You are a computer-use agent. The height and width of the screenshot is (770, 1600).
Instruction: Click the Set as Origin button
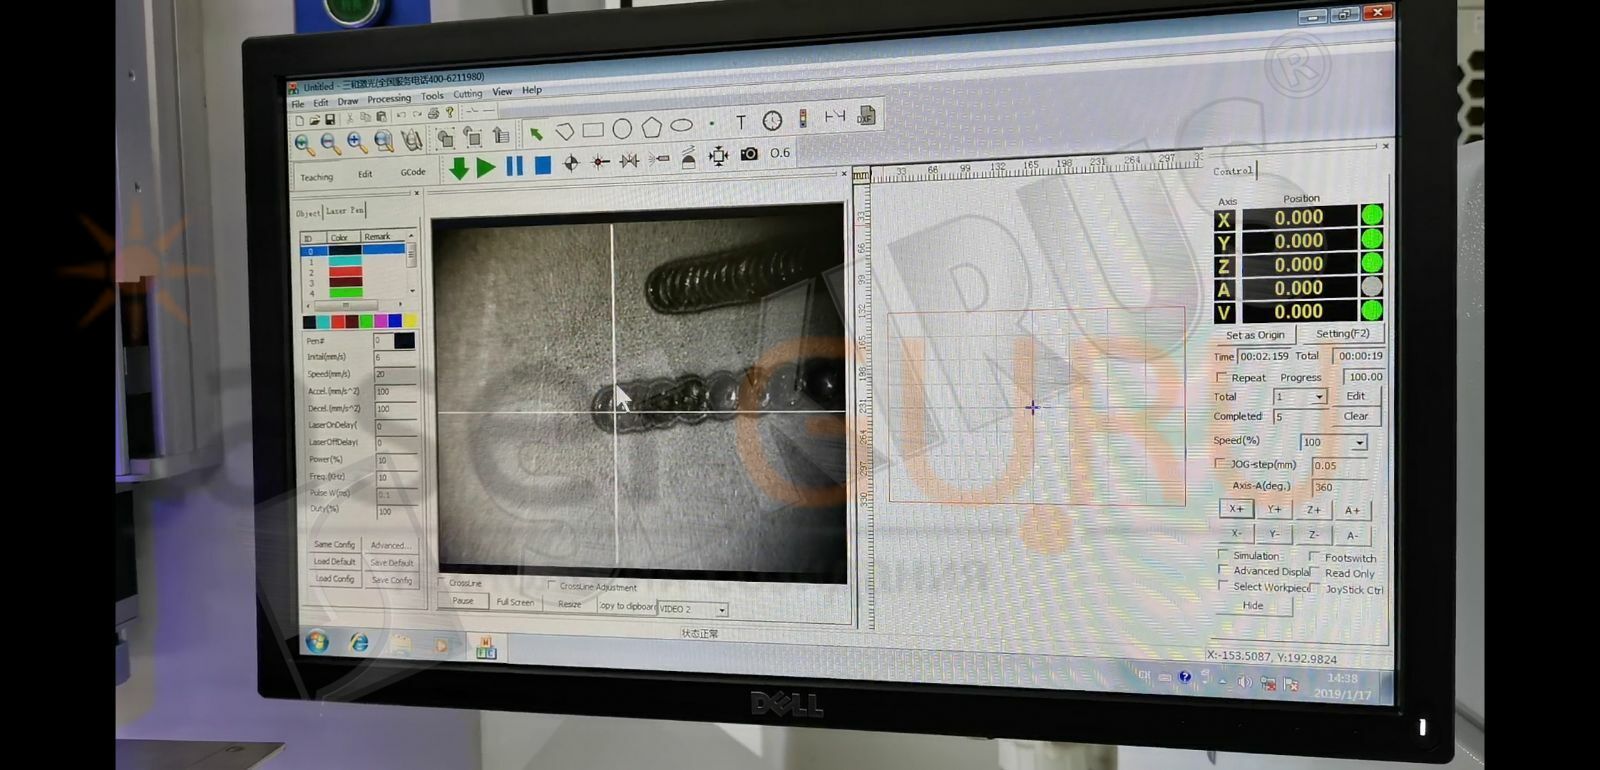(x=1255, y=335)
